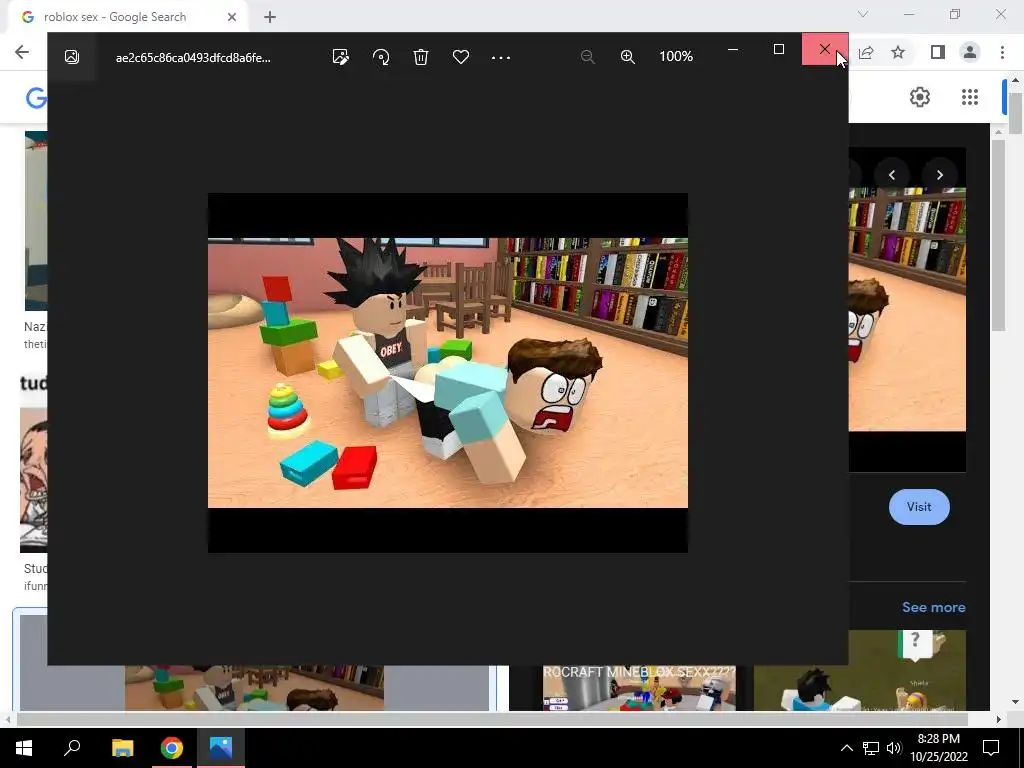Close the Google Search tab in Chrome
The image size is (1024, 768).
click(232, 17)
